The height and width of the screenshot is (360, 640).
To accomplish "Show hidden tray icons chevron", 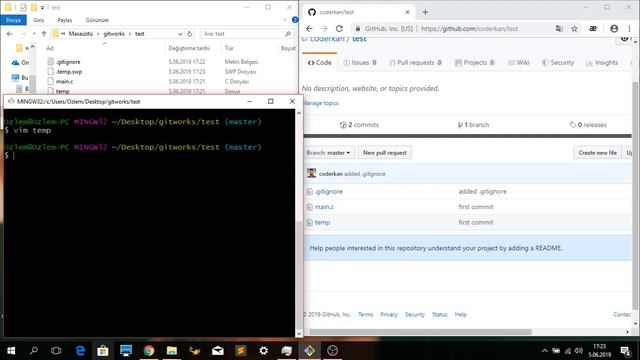I will click(544, 351).
